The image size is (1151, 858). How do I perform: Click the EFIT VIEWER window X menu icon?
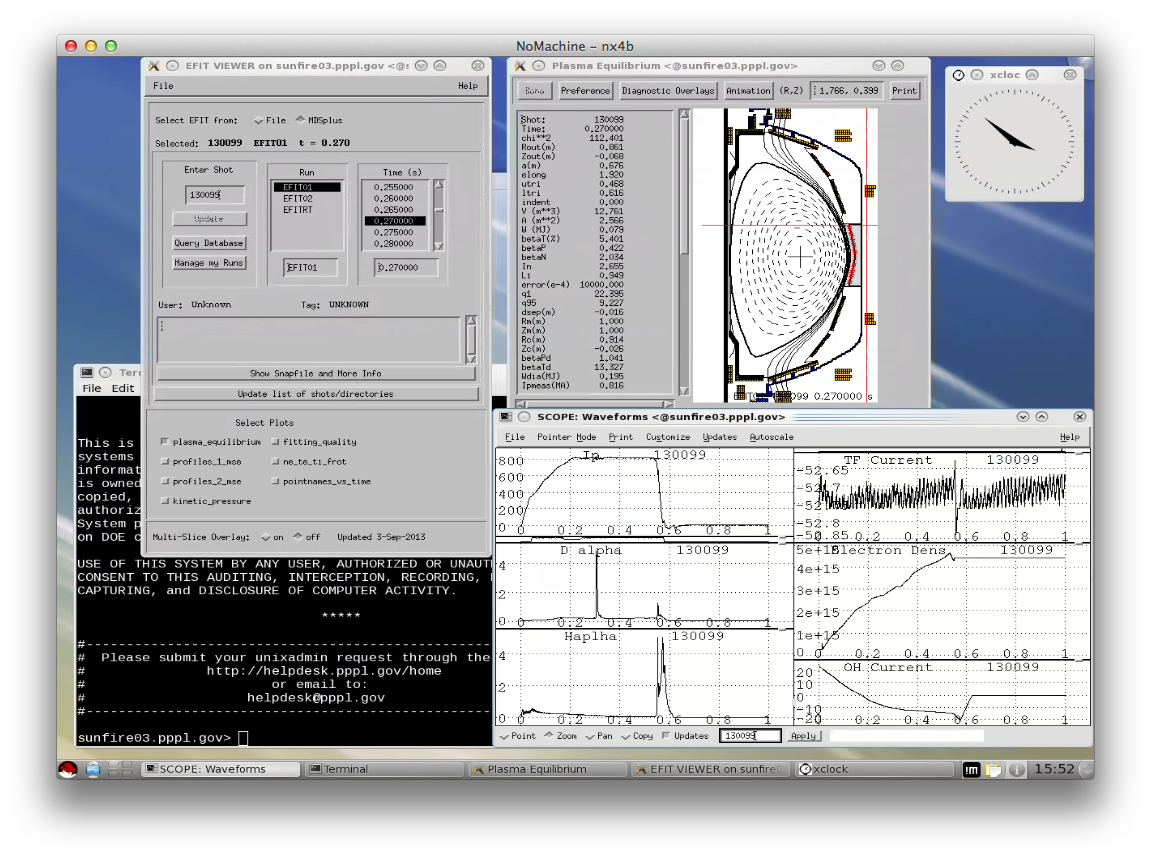coord(153,66)
